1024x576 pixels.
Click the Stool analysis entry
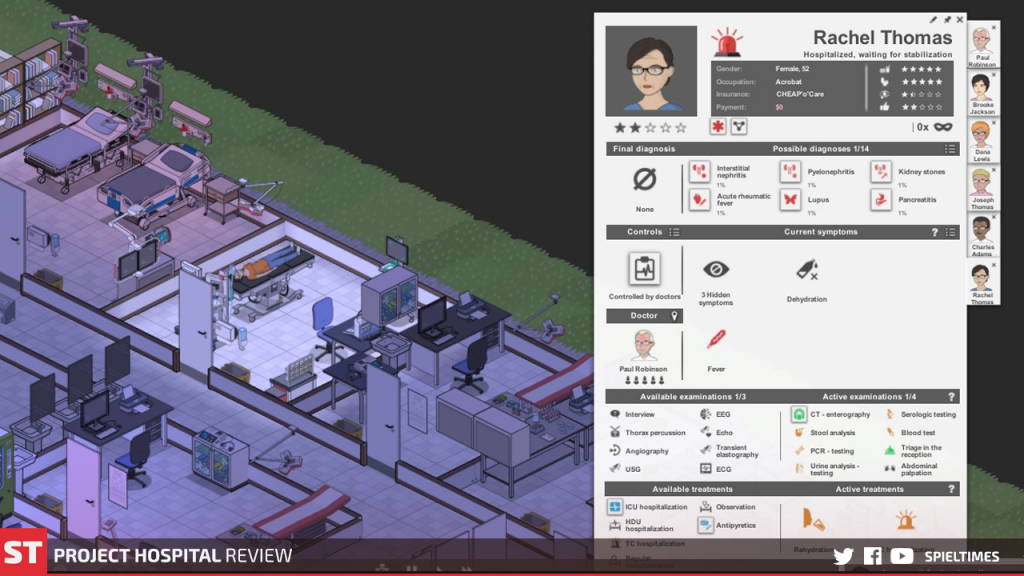click(x=824, y=432)
